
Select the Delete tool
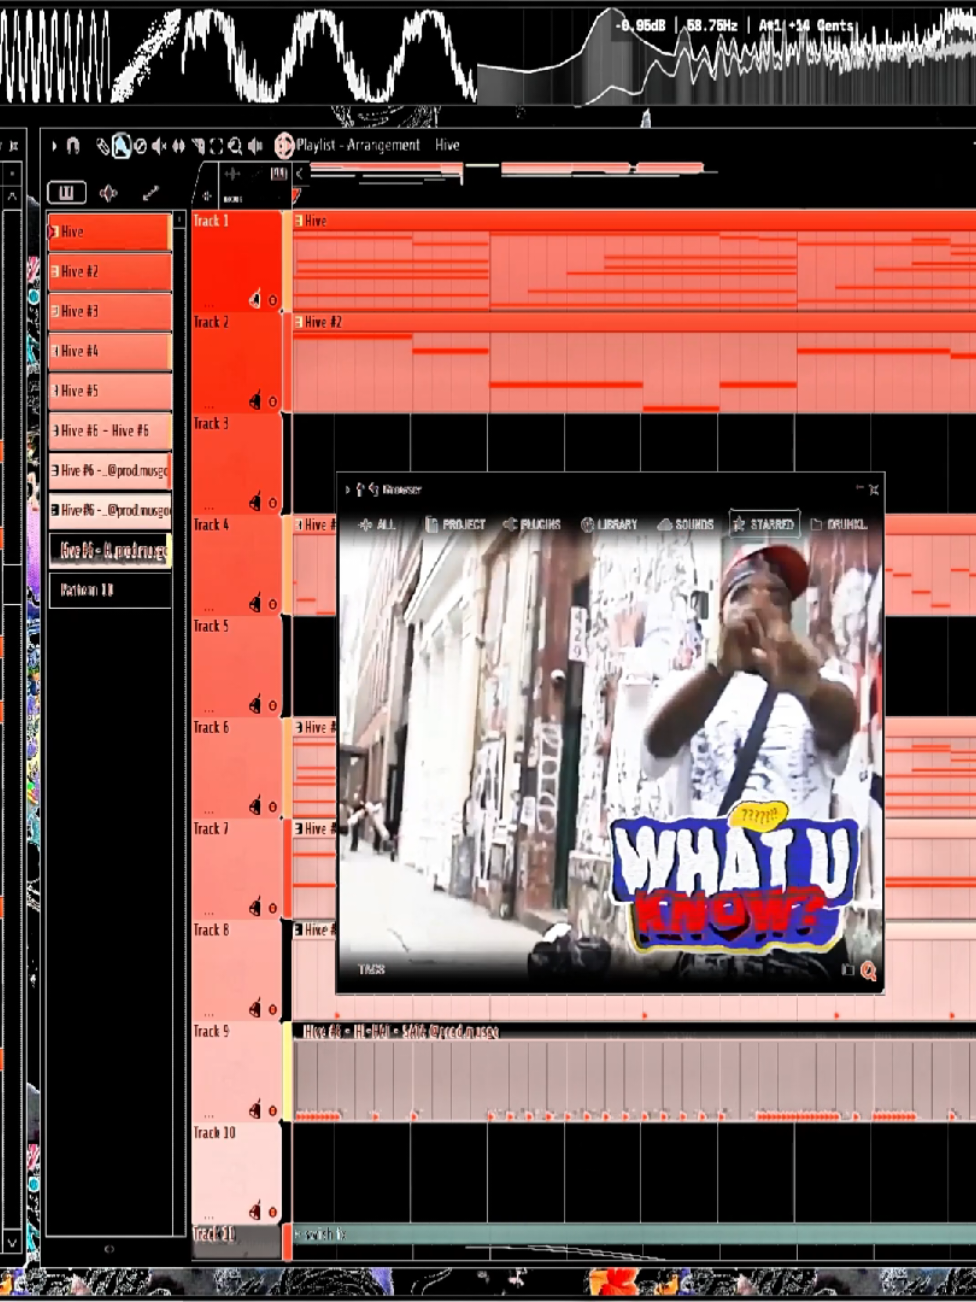pos(140,146)
